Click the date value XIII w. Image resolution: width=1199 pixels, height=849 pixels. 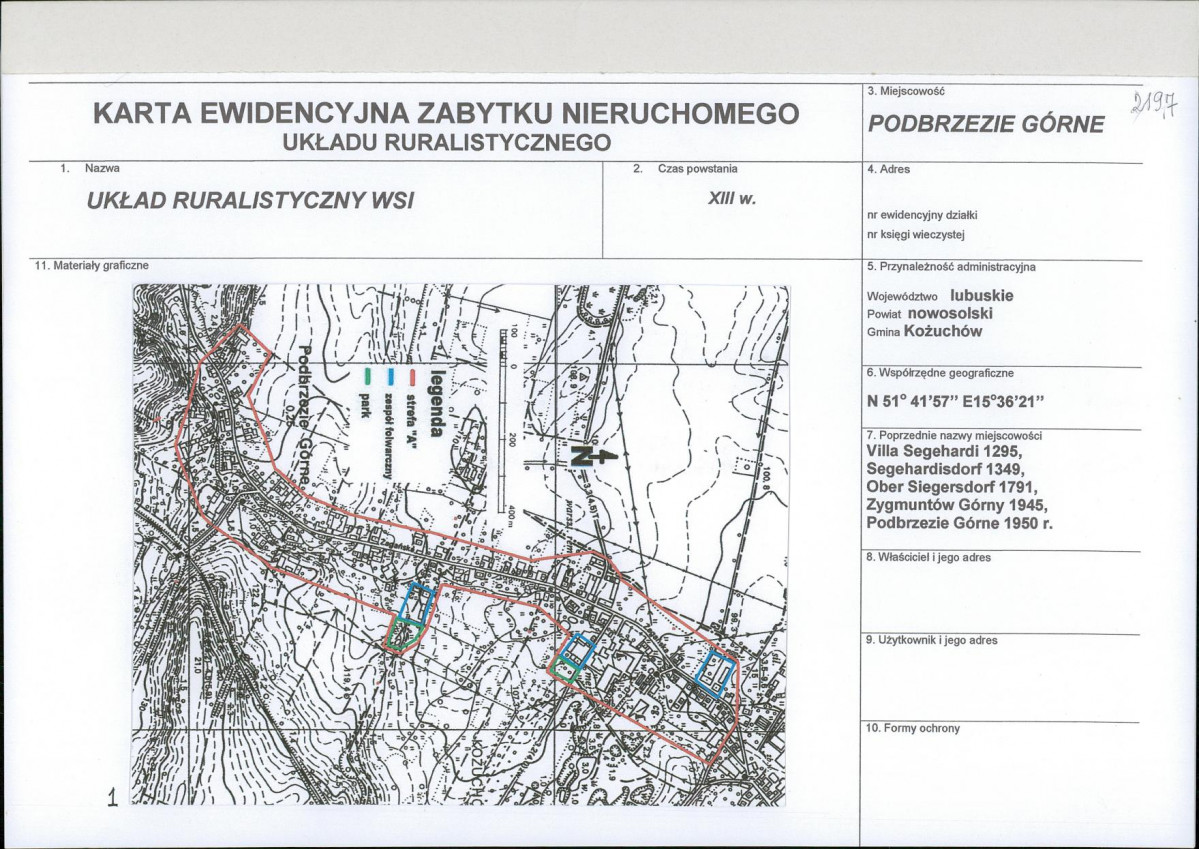(x=731, y=198)
